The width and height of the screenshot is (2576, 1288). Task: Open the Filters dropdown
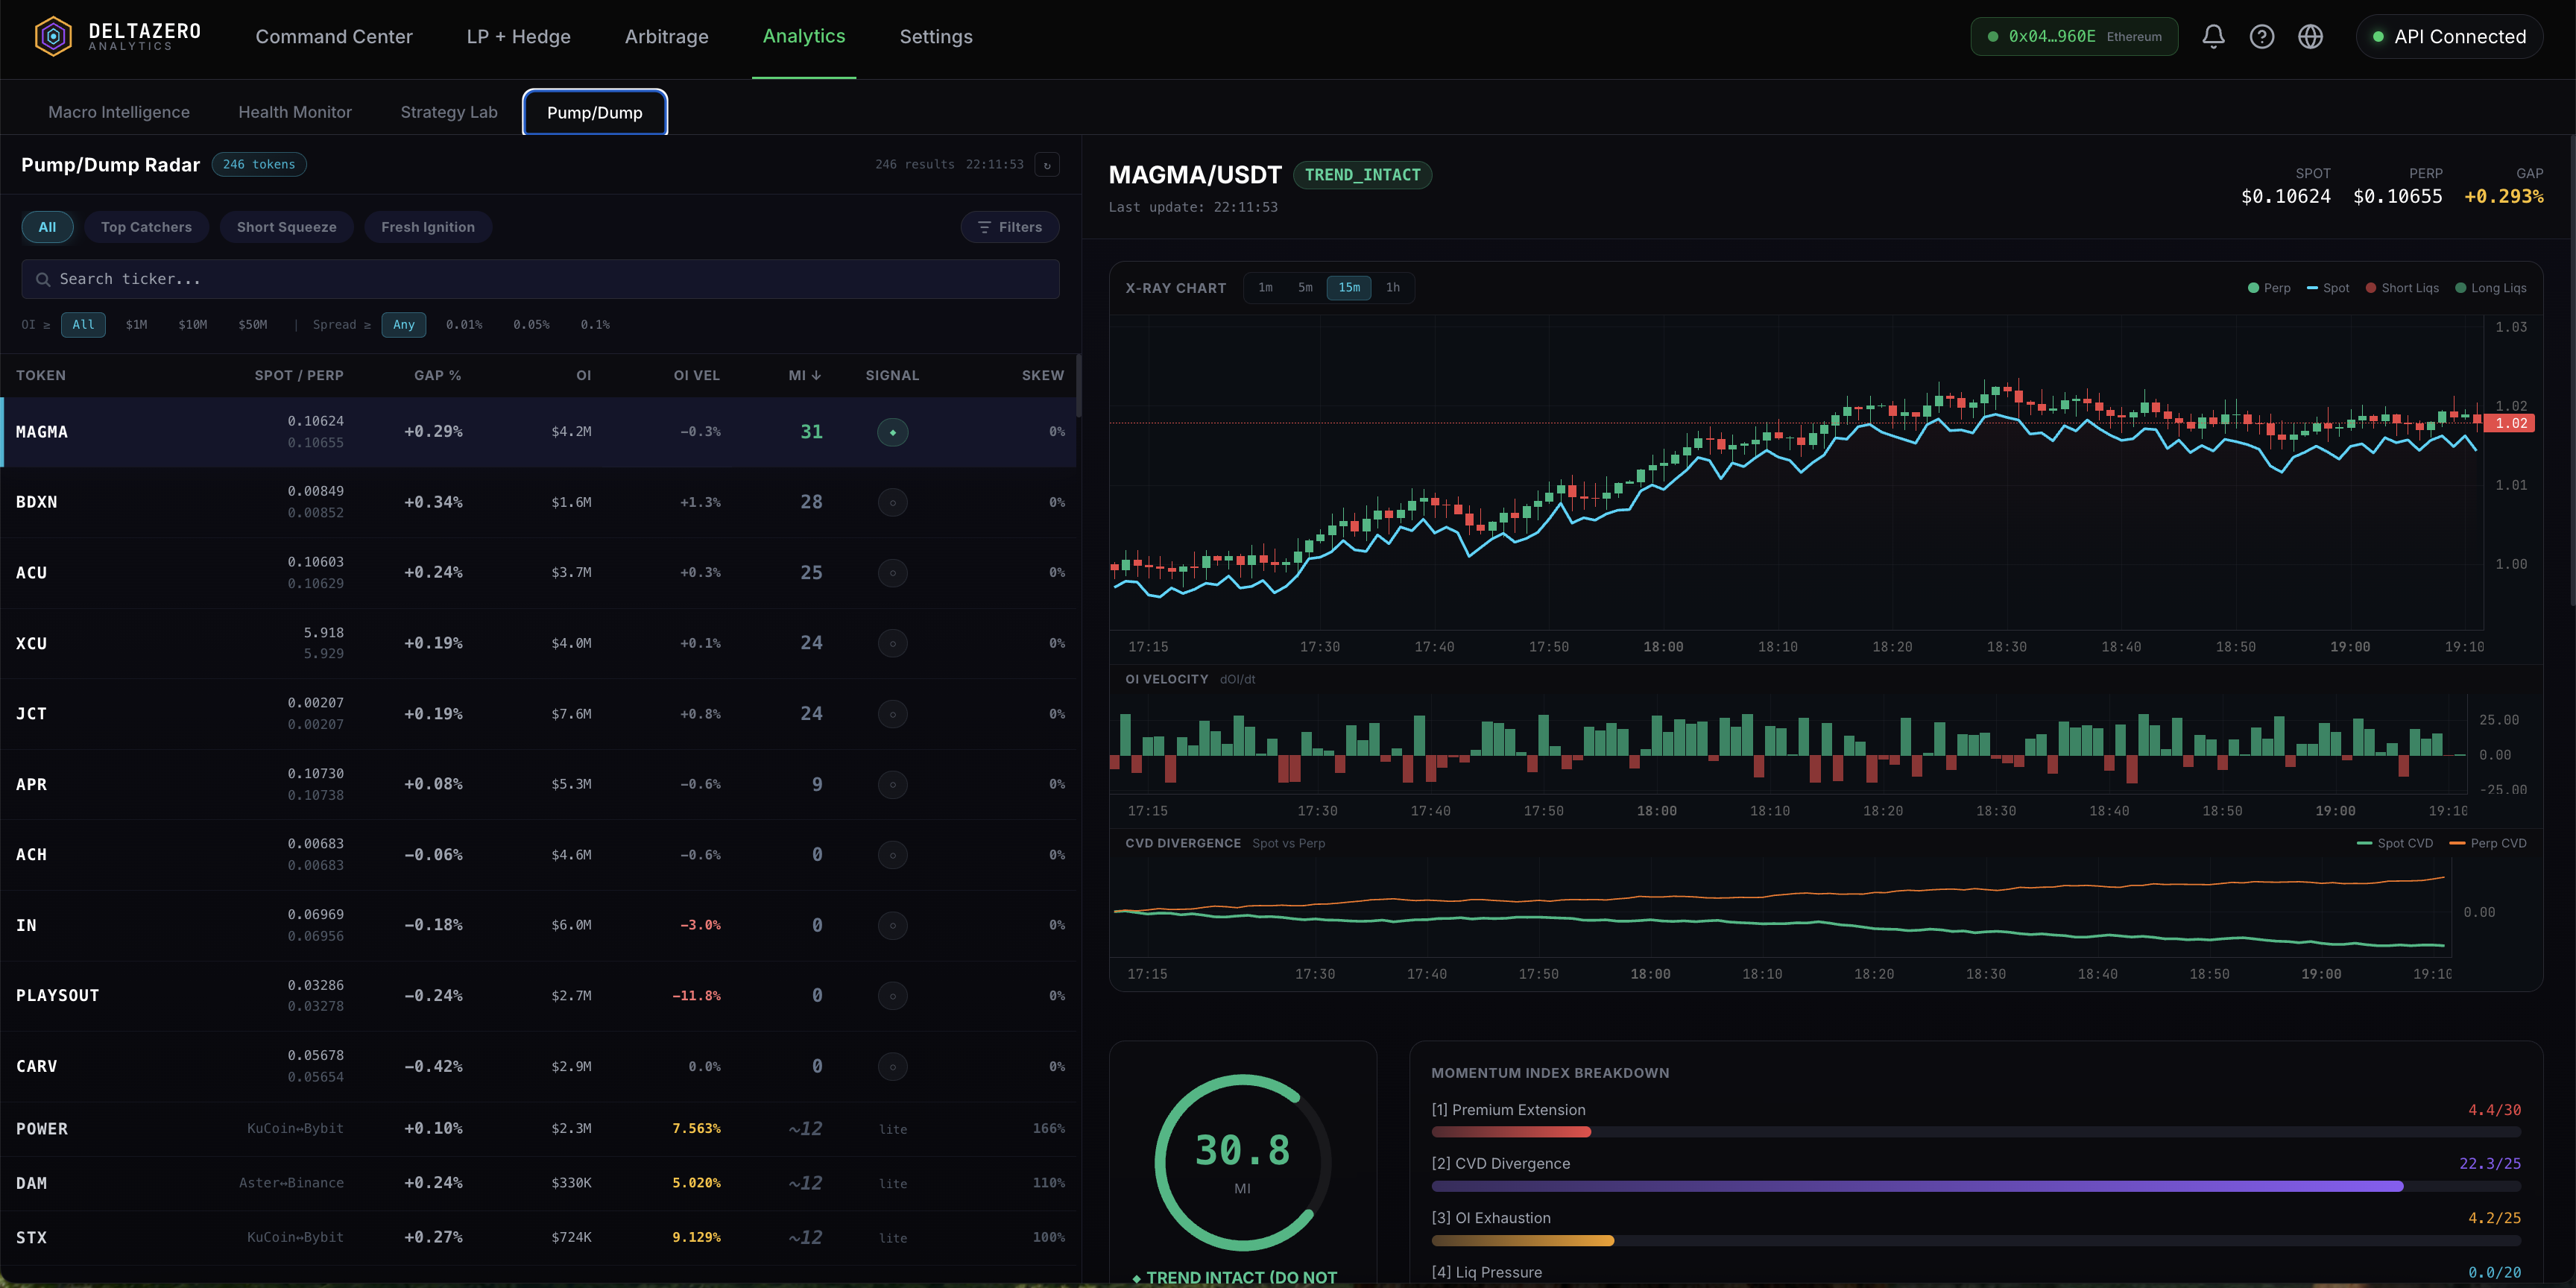pyautogui.click(x=1009, y=227)
